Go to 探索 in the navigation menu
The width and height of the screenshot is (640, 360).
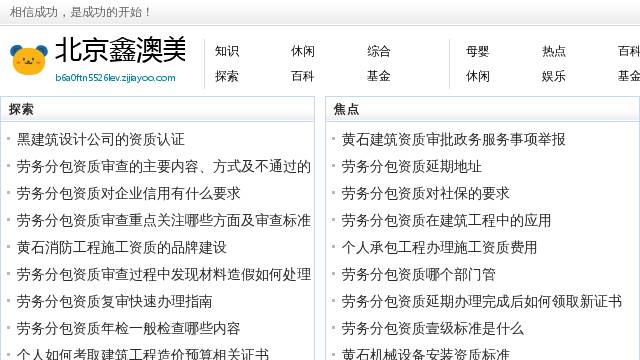pos(227,76)
